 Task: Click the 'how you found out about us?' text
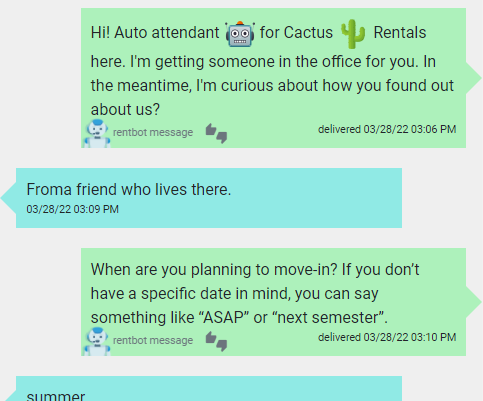tap(272, 98)
